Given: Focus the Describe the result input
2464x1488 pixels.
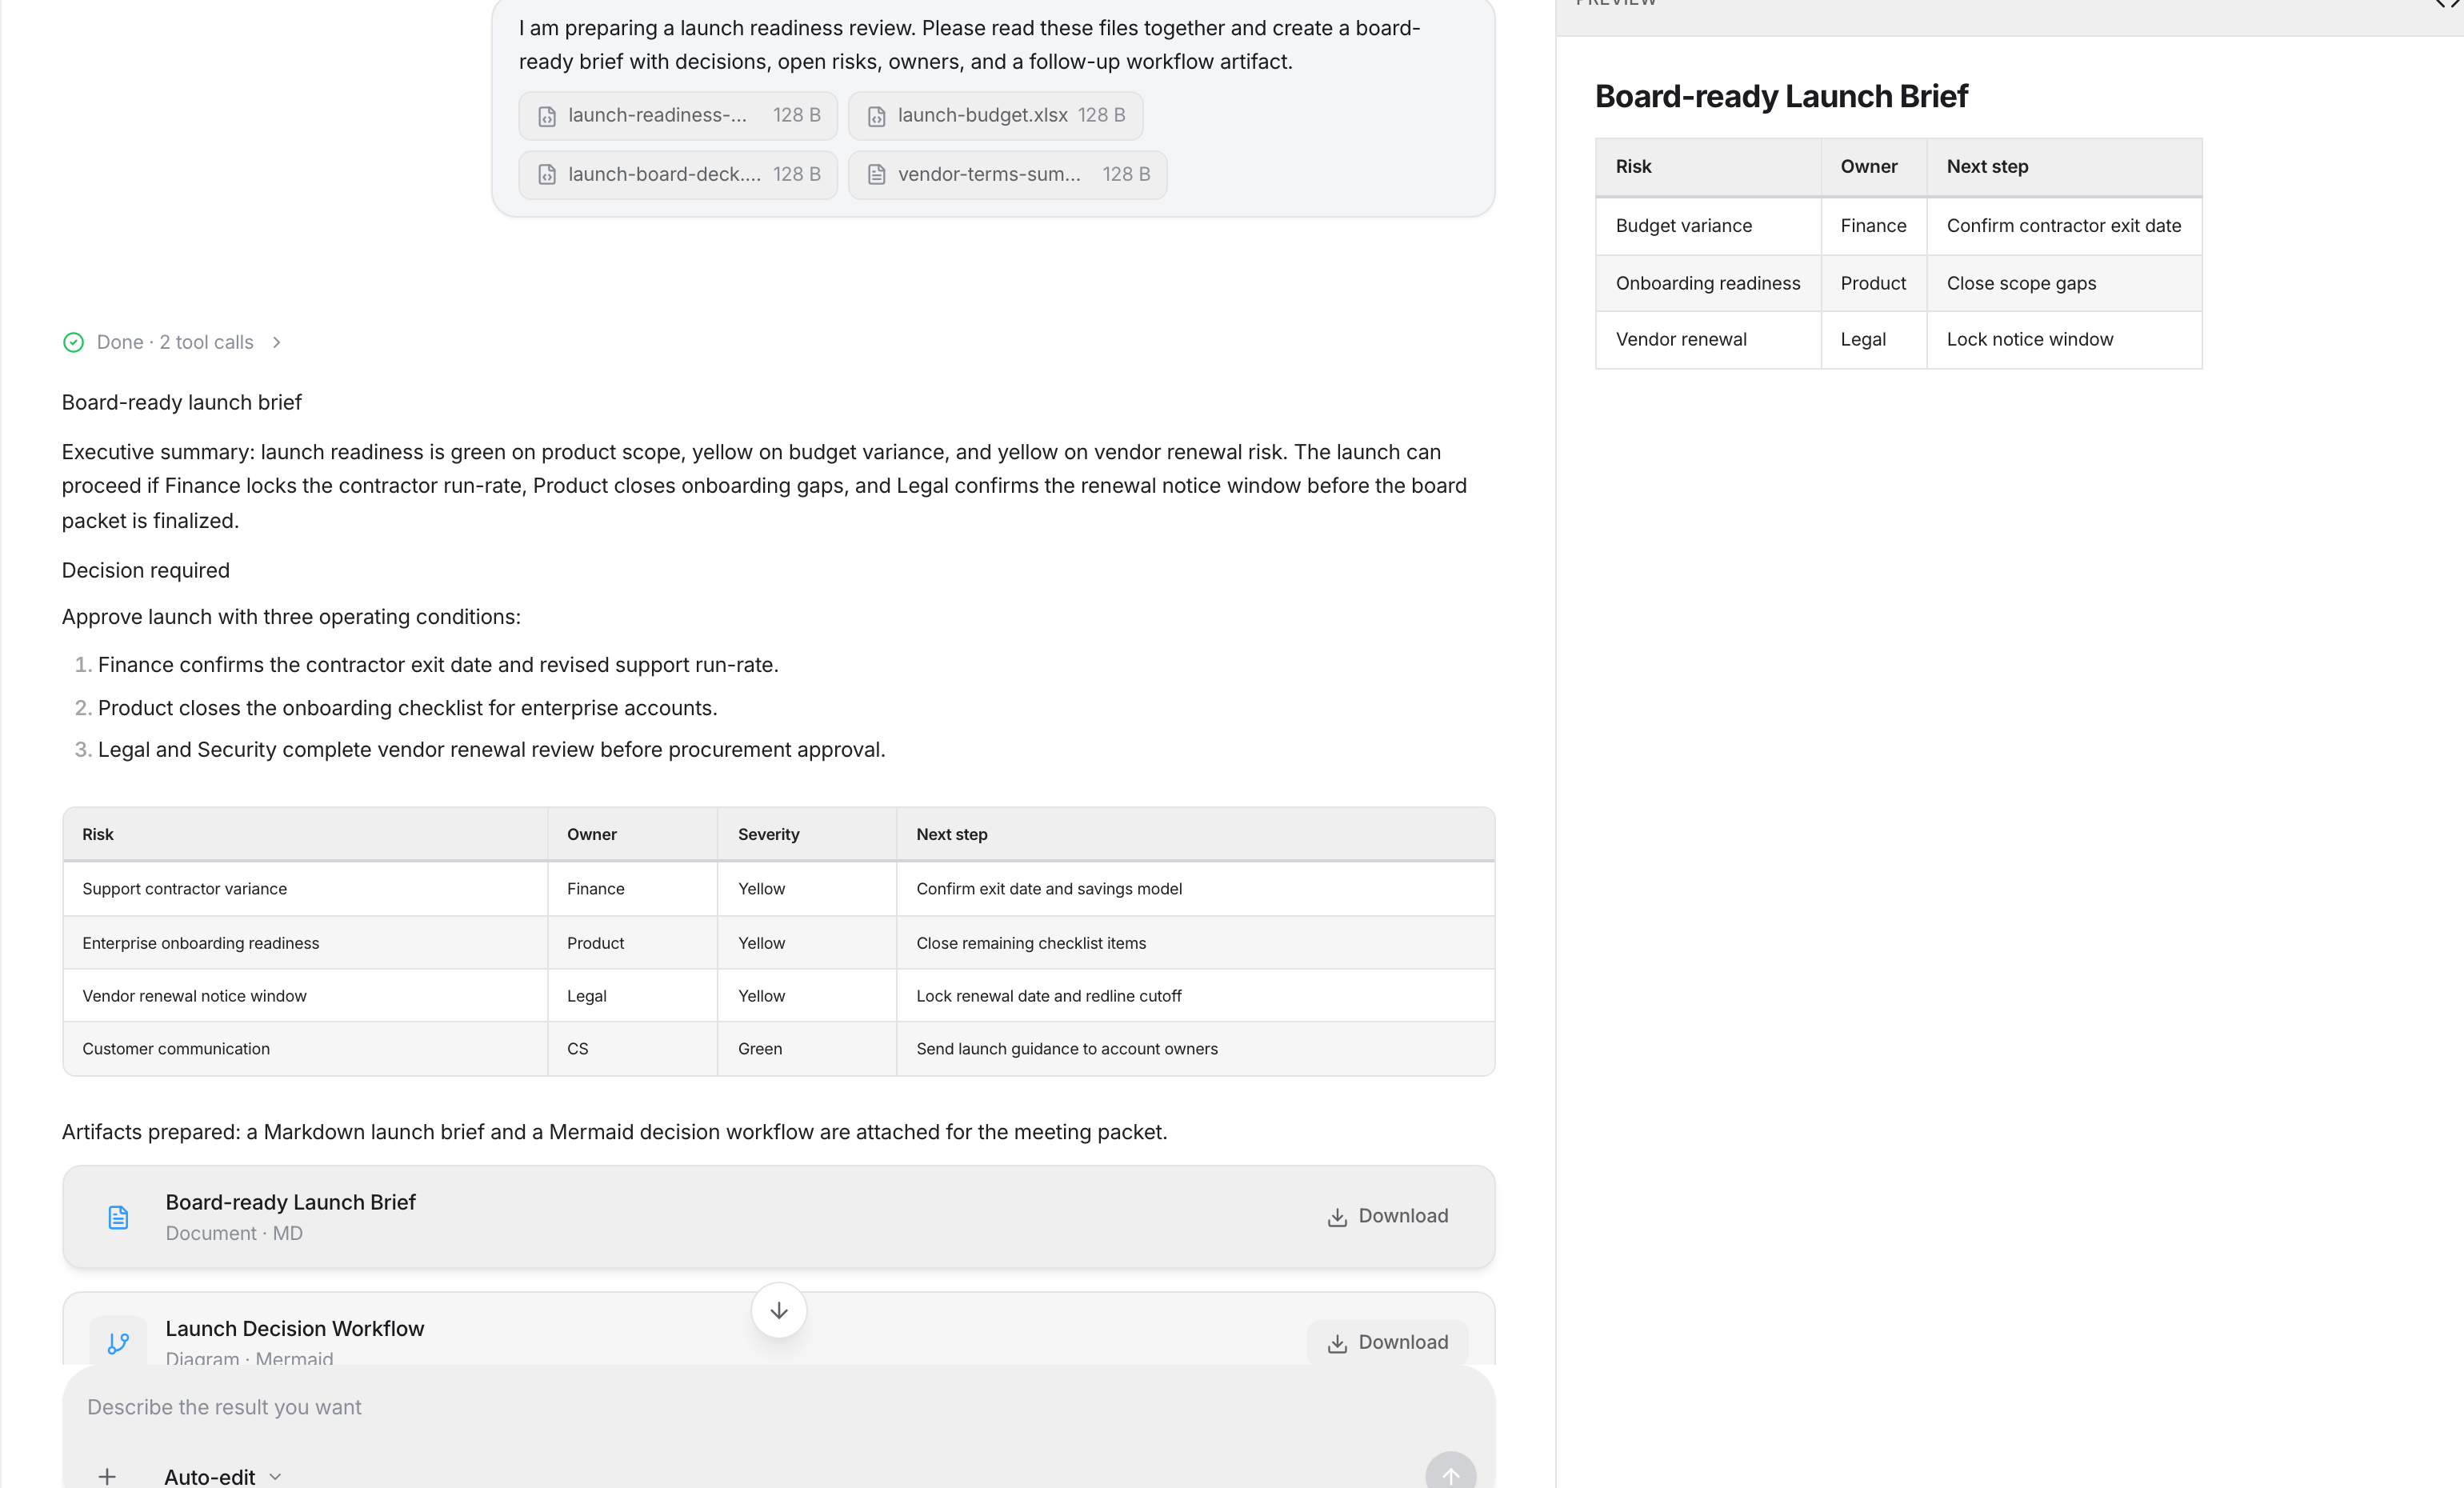Looking at the screenshot, I should [x=700, y=1407].
